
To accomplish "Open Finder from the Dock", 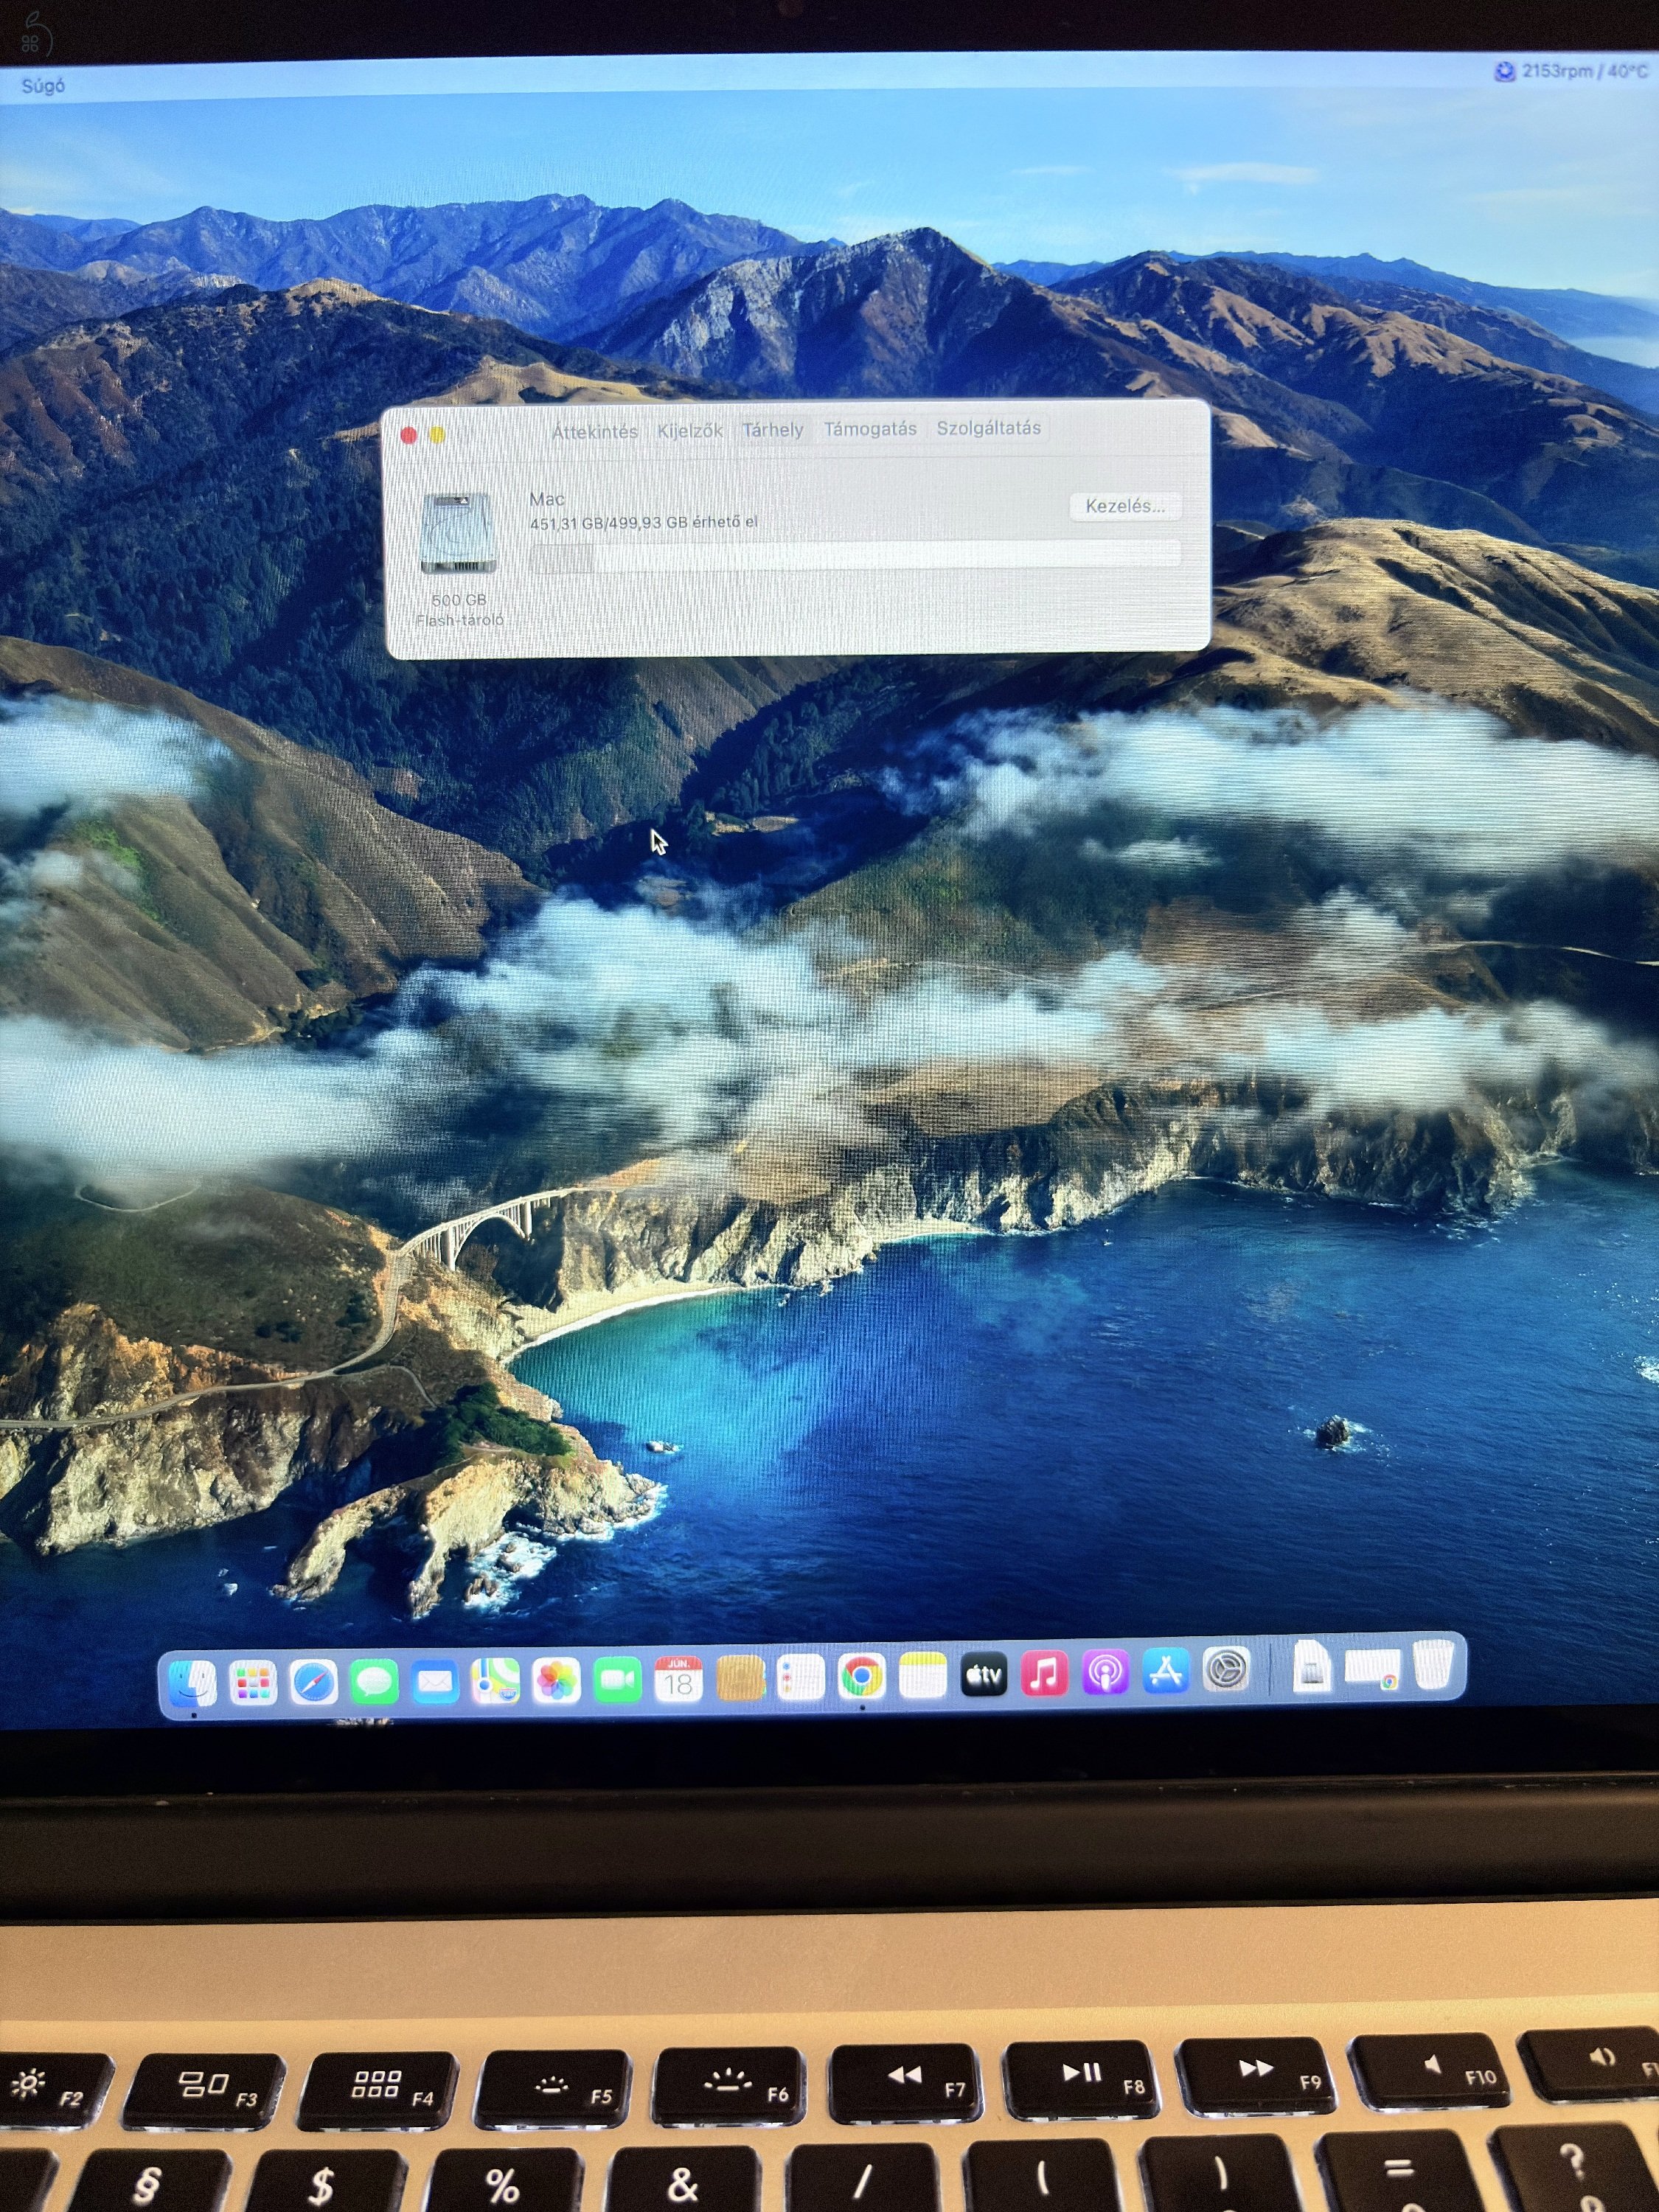I will (x=192, y=1683).
